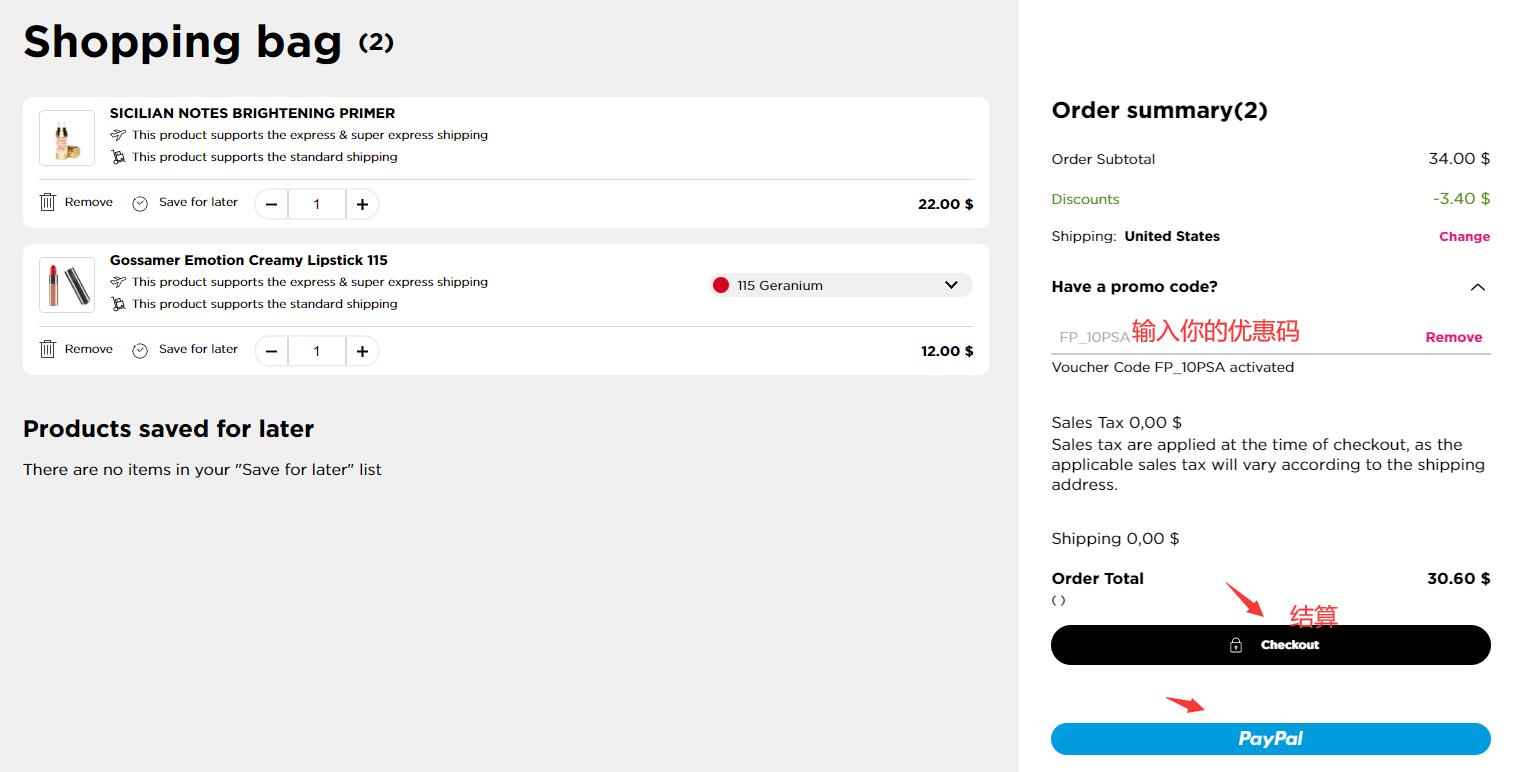1515x772 pixels.
Task: Click trash icon for Gossamer lipstick
Action: point(47,349)
